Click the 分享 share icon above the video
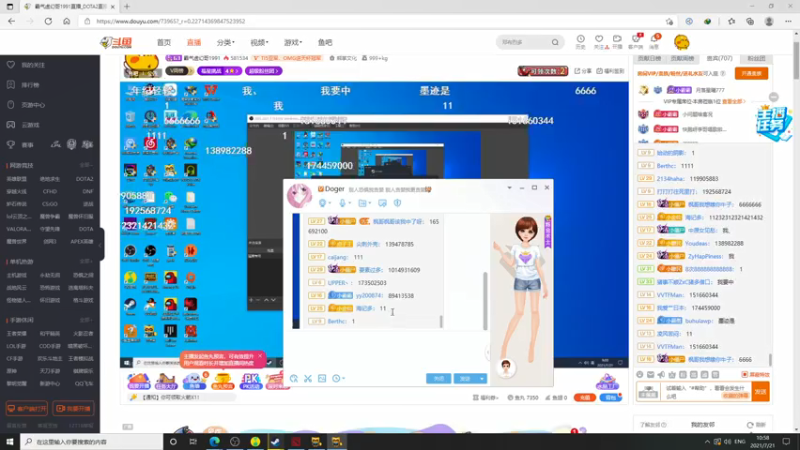 click(x=583, y=71)
